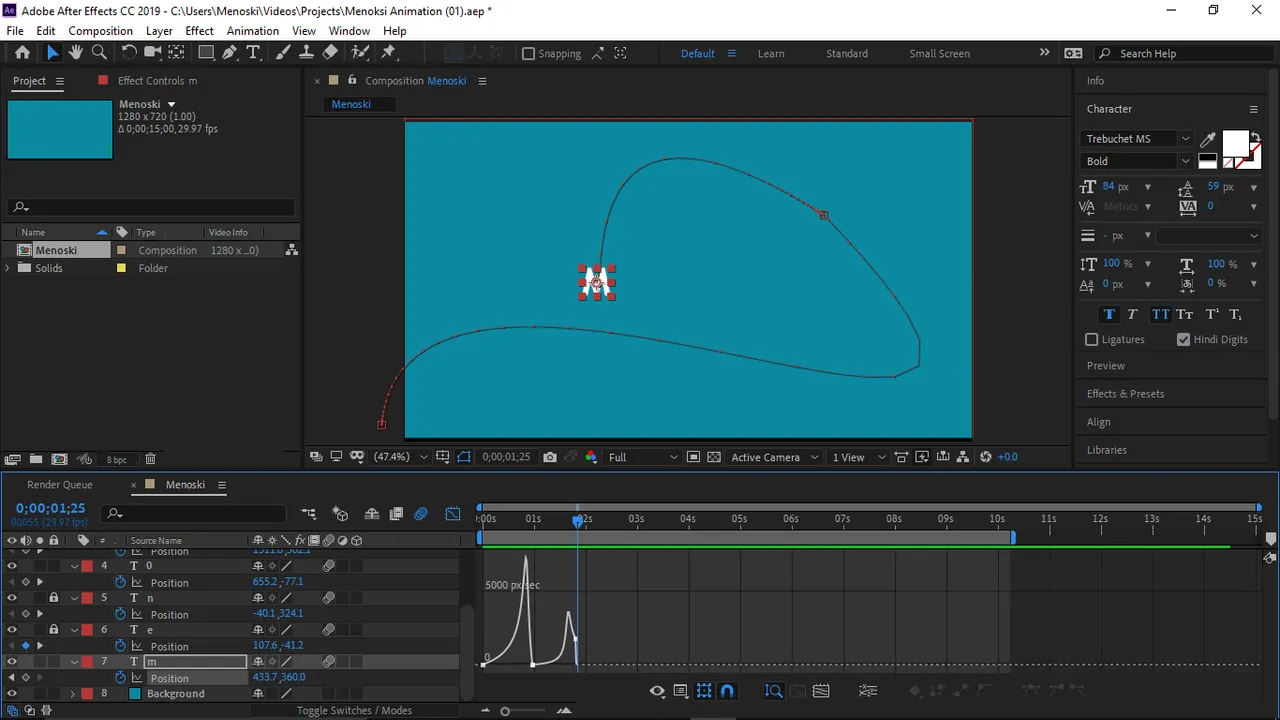Viewport: 1280px width, 720px height.
Task: Open the viewer magnification 47.4% dropdown
Action: 400,457
